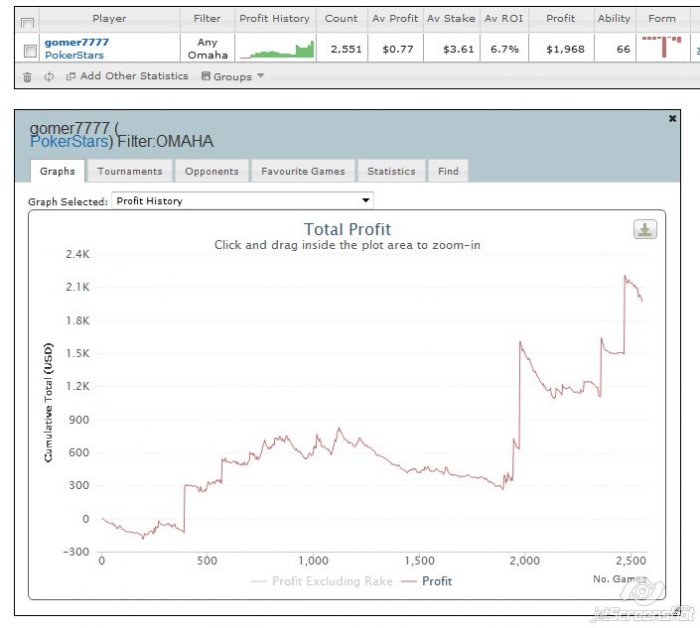Open gomer7777 player link
The image size is (700, 628).
coord(77,42)
